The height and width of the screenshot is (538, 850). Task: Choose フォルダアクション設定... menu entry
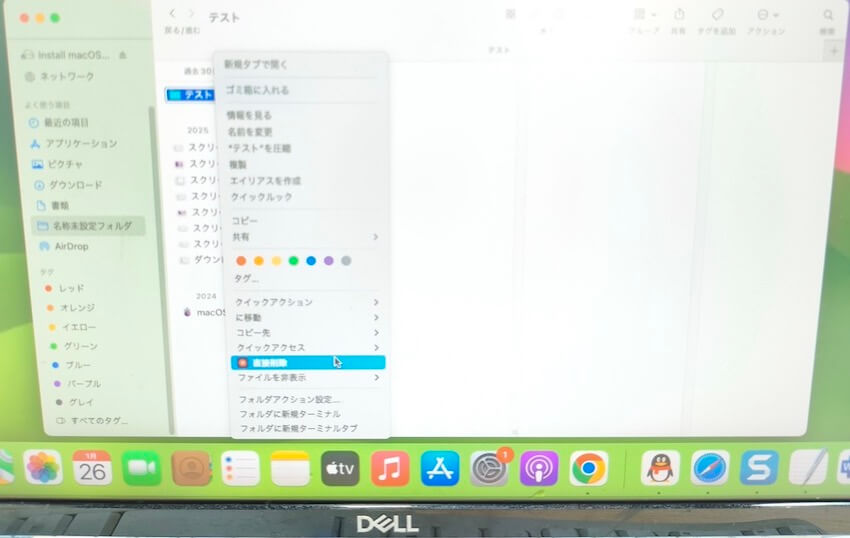coord(289,400)
